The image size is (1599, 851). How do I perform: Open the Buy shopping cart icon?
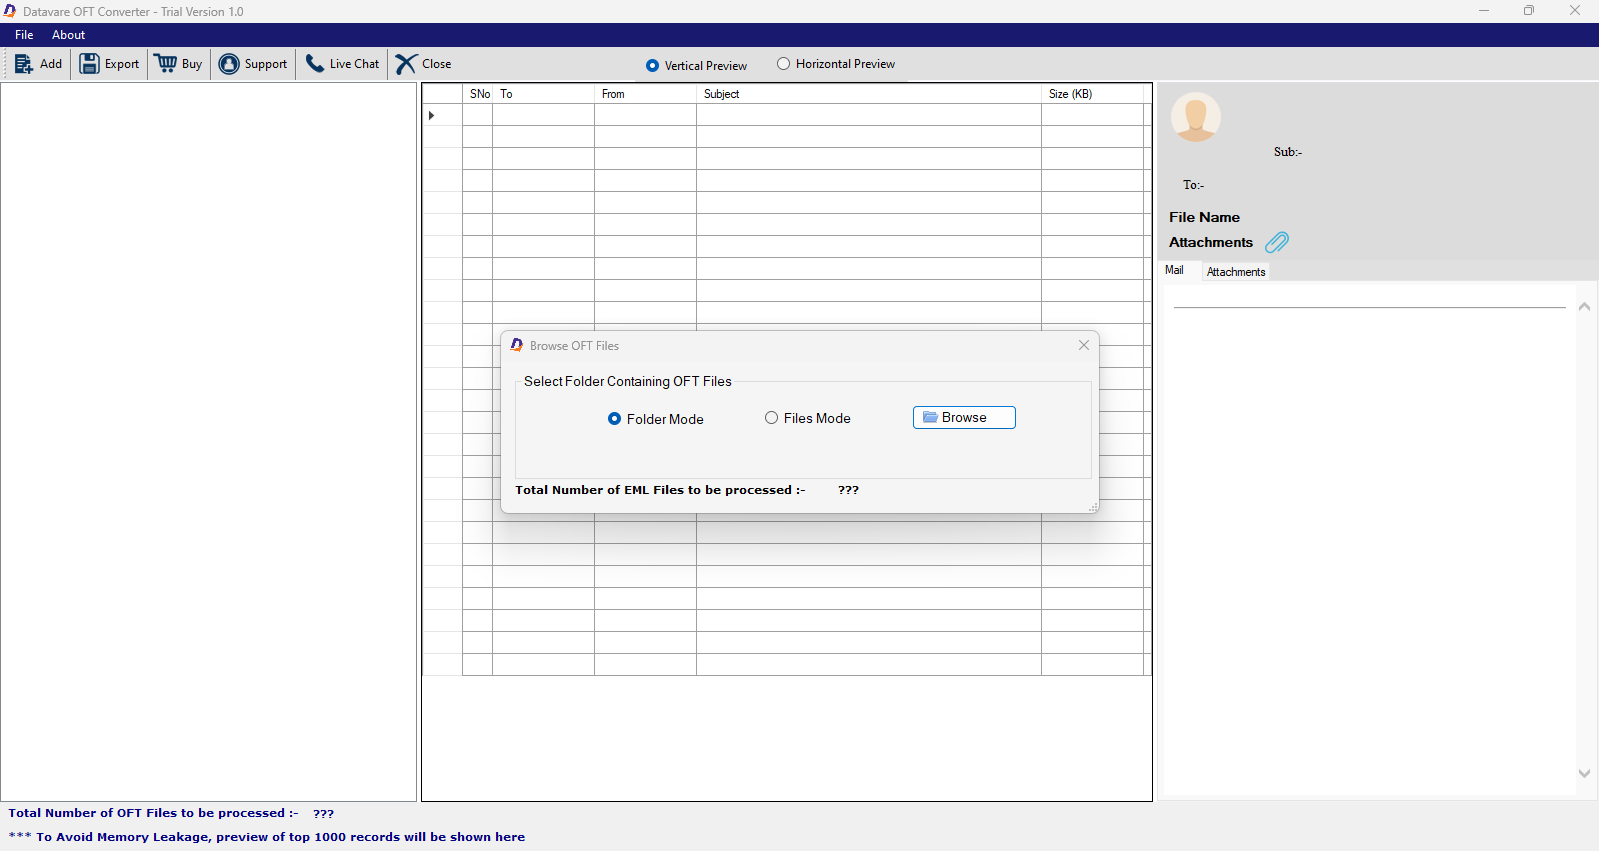(x=166, y=64)
